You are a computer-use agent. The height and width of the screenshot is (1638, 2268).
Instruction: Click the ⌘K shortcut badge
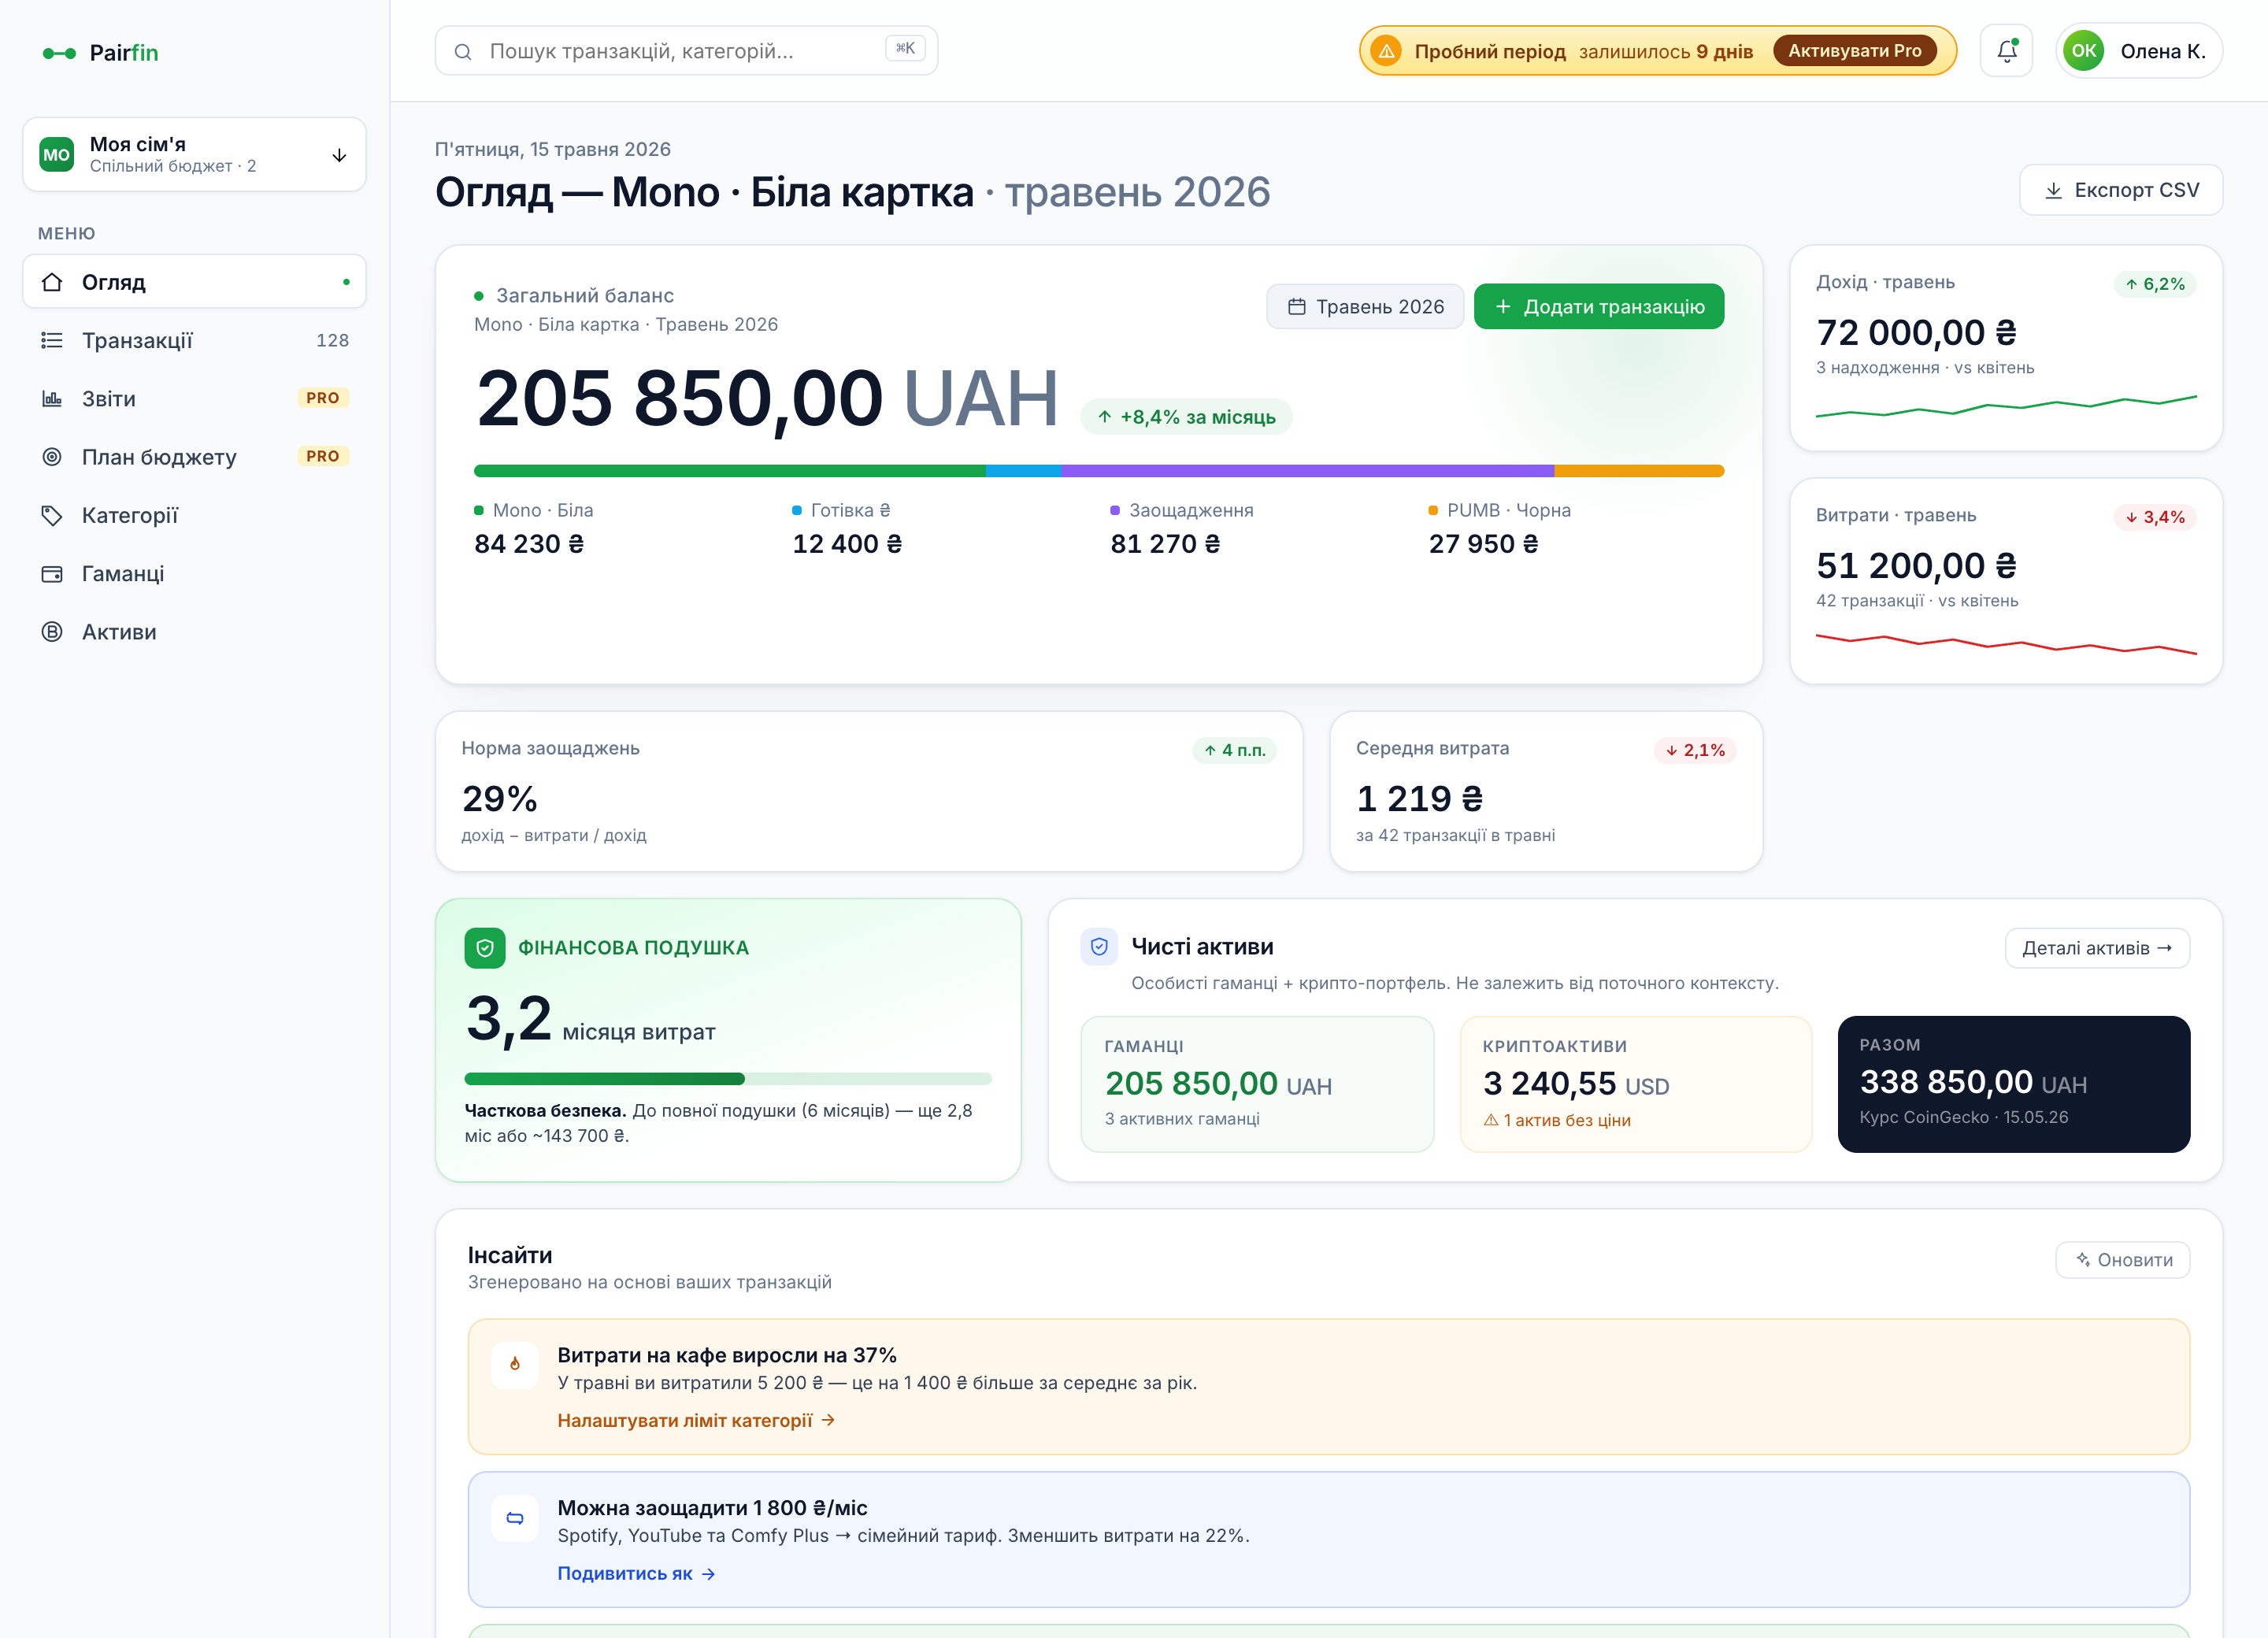point(905,48)
